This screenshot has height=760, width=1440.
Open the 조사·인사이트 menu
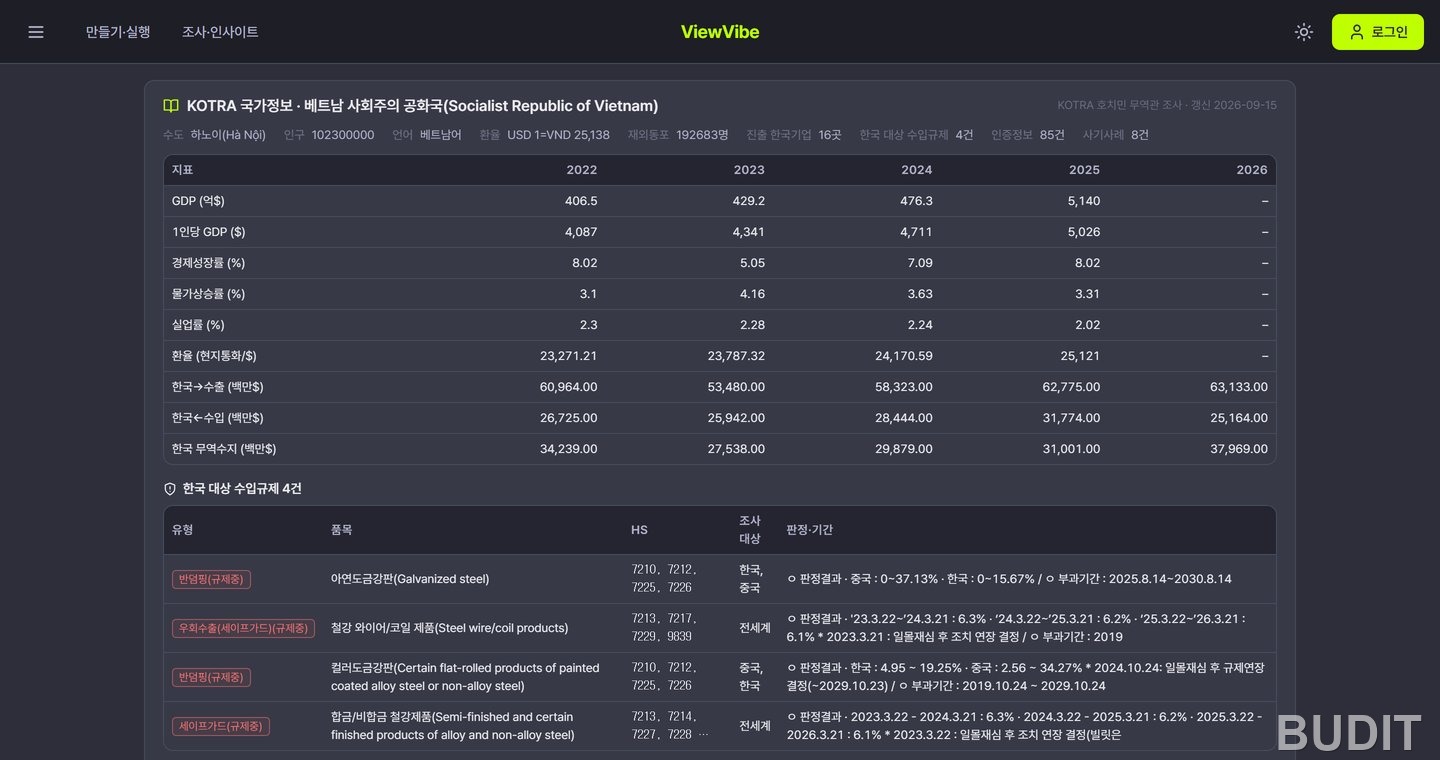pyautogui.click(x=220, y=32)
